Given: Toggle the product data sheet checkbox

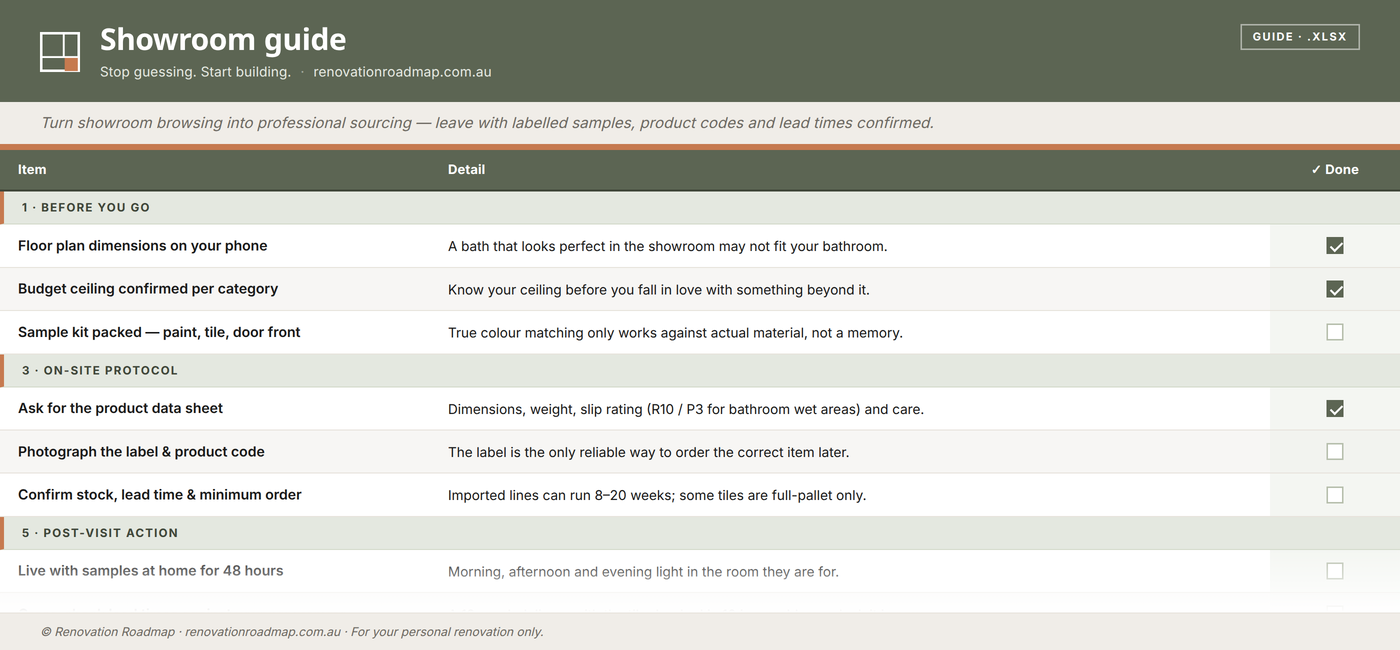Looking at the screenshot, I should coord(1335,409).
